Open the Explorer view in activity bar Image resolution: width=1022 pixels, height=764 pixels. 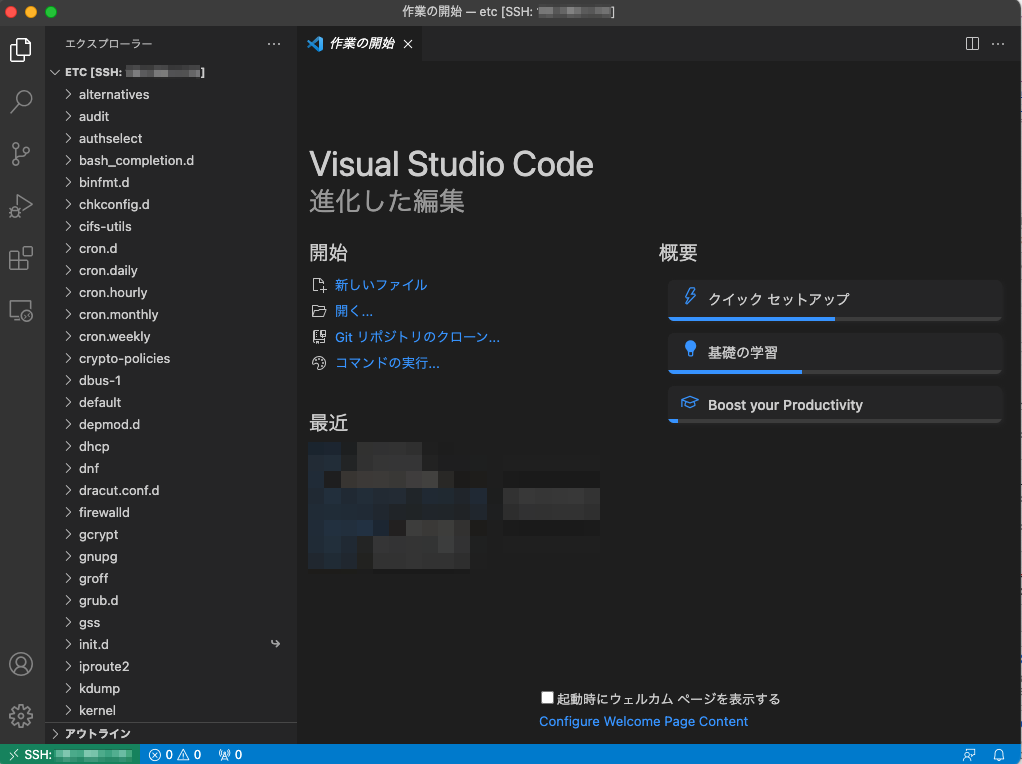[21, 50]
